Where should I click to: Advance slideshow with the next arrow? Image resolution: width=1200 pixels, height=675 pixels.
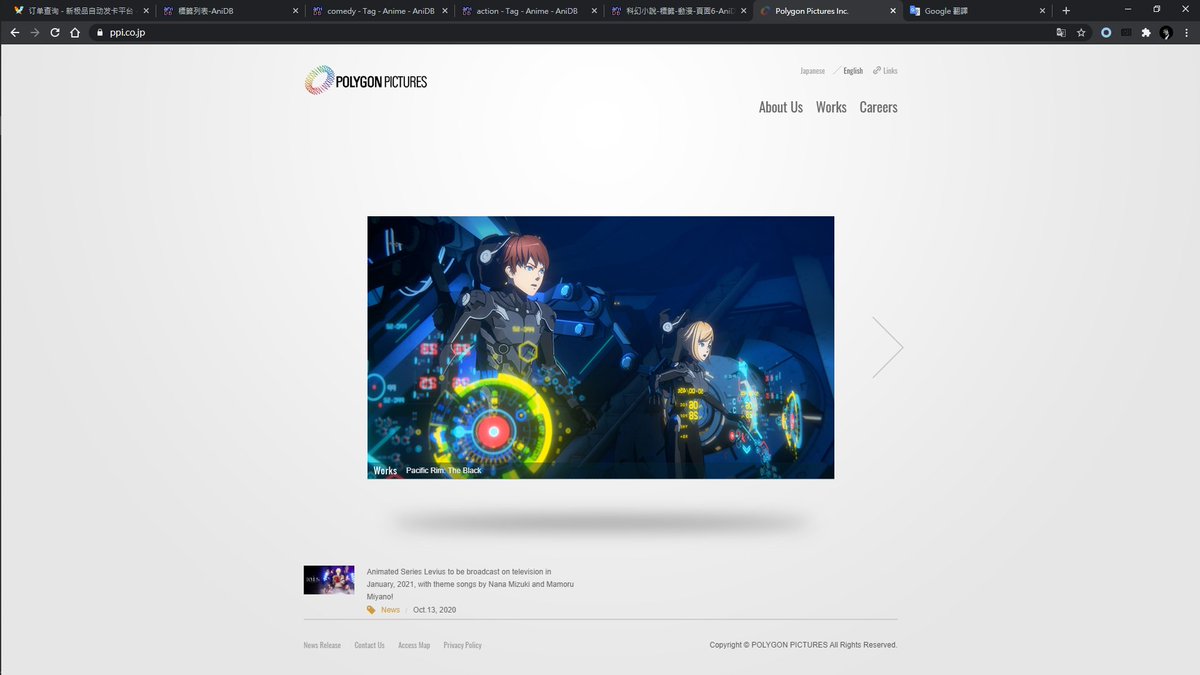point(887,347)
